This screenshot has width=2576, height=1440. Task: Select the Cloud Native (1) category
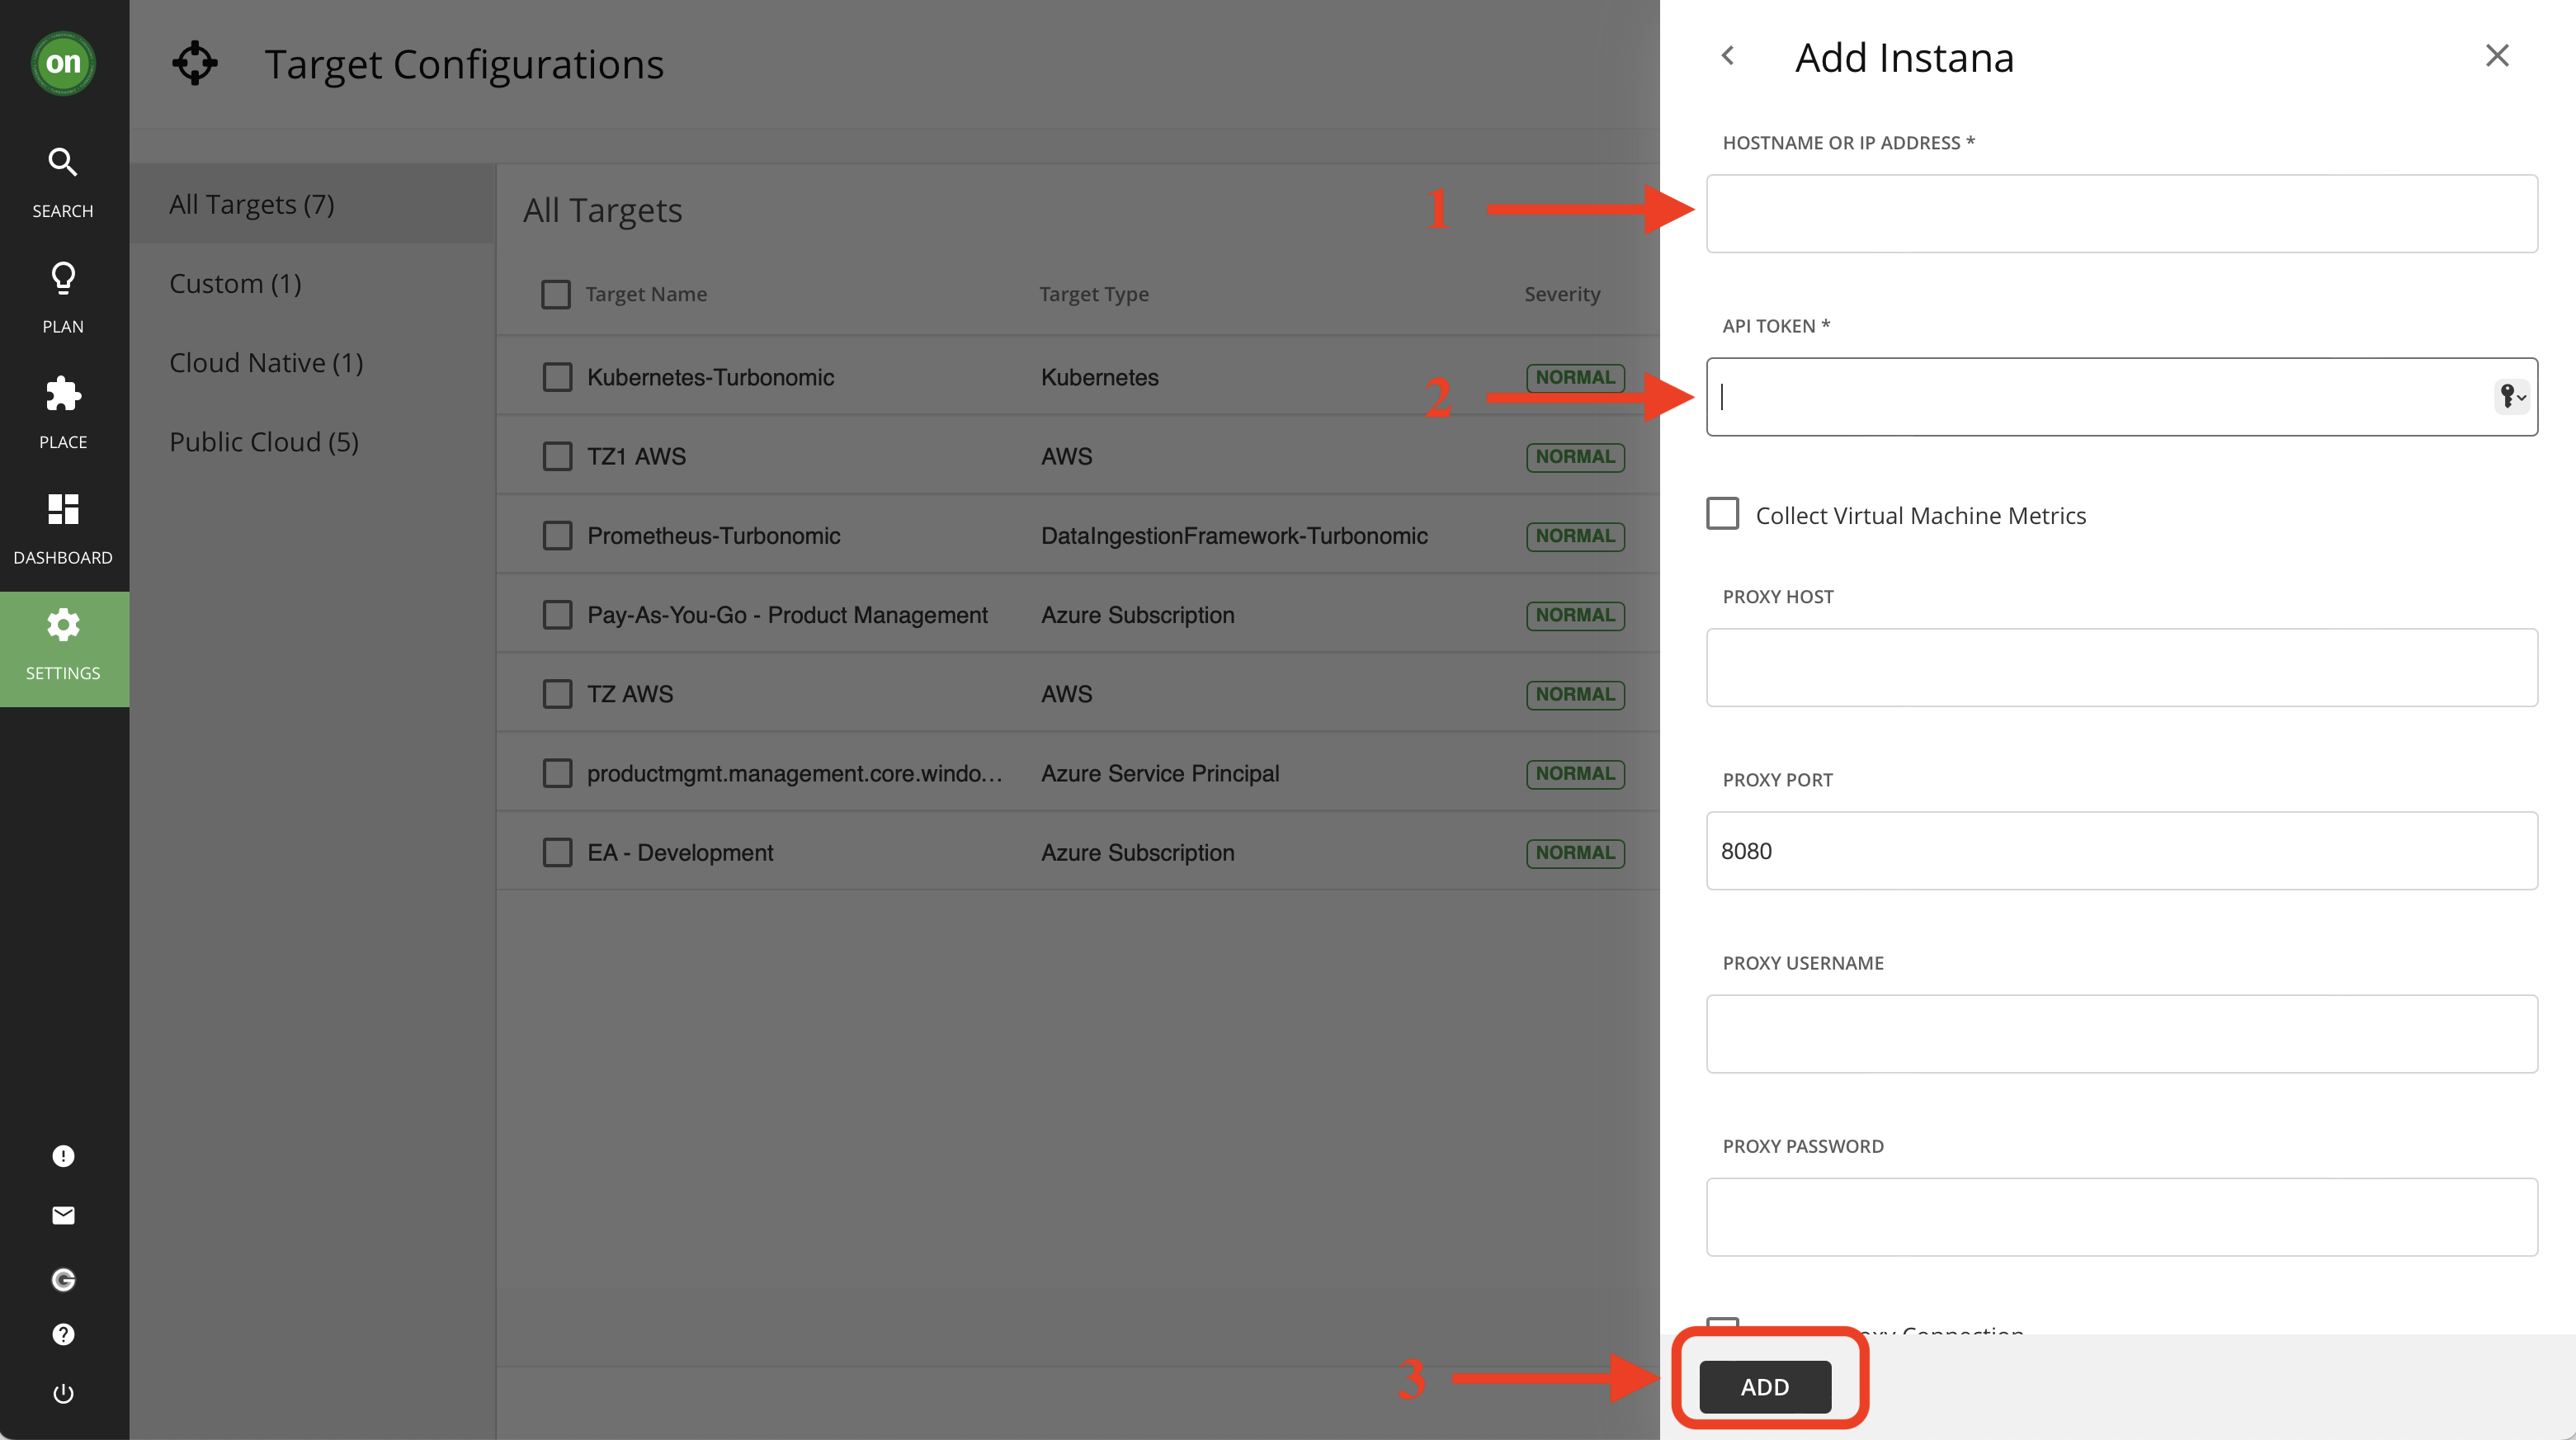pos(266,363)
